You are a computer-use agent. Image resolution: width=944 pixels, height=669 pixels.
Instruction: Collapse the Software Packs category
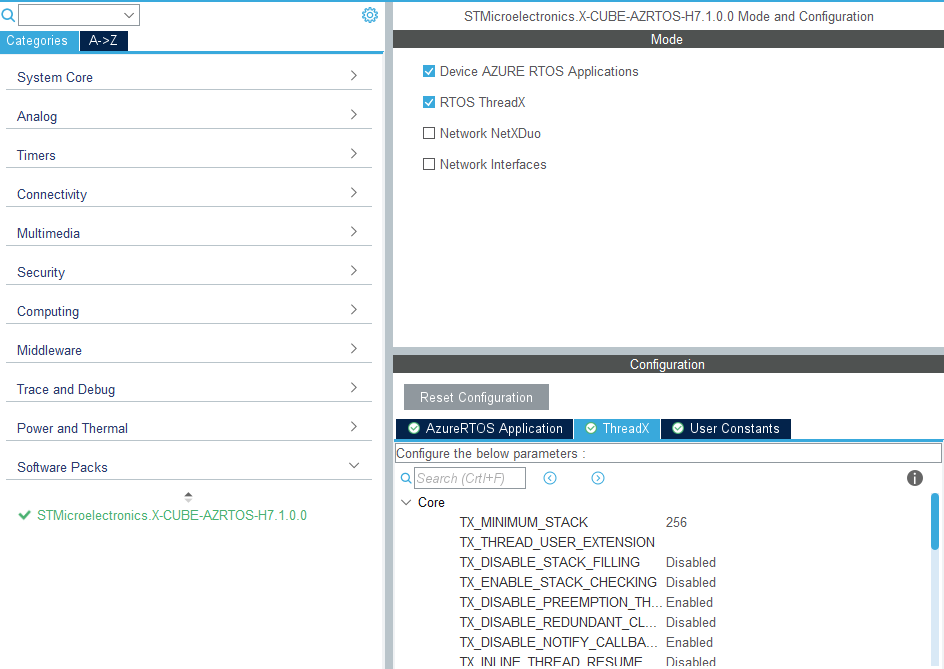pos(188,467)
